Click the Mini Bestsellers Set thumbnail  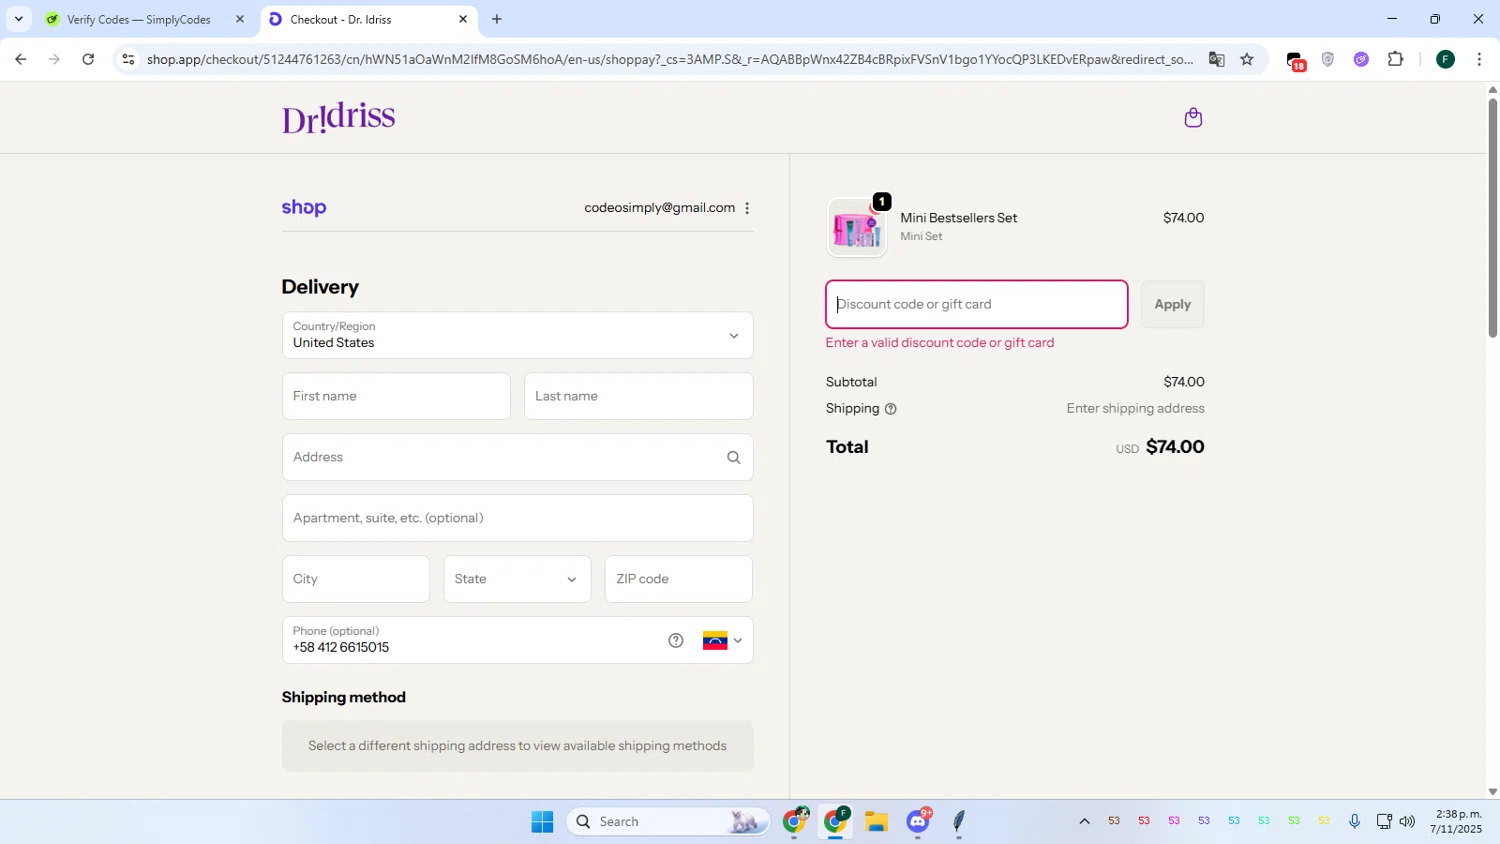coord(856,228)
